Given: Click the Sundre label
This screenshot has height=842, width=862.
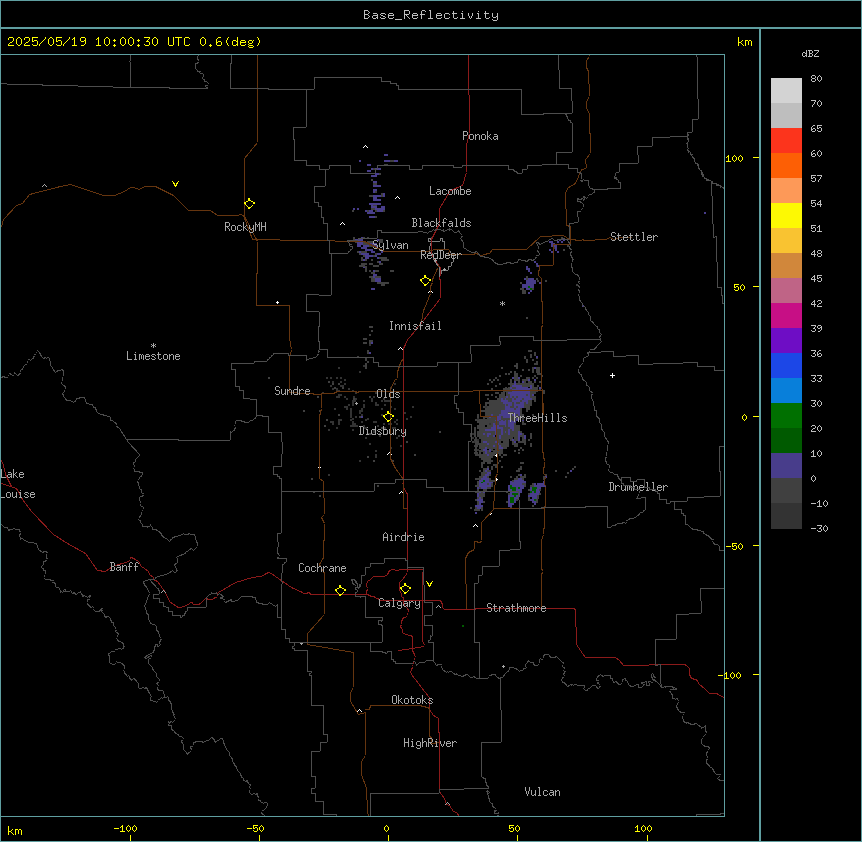Looking at the screenshot, I should point(292,391).
